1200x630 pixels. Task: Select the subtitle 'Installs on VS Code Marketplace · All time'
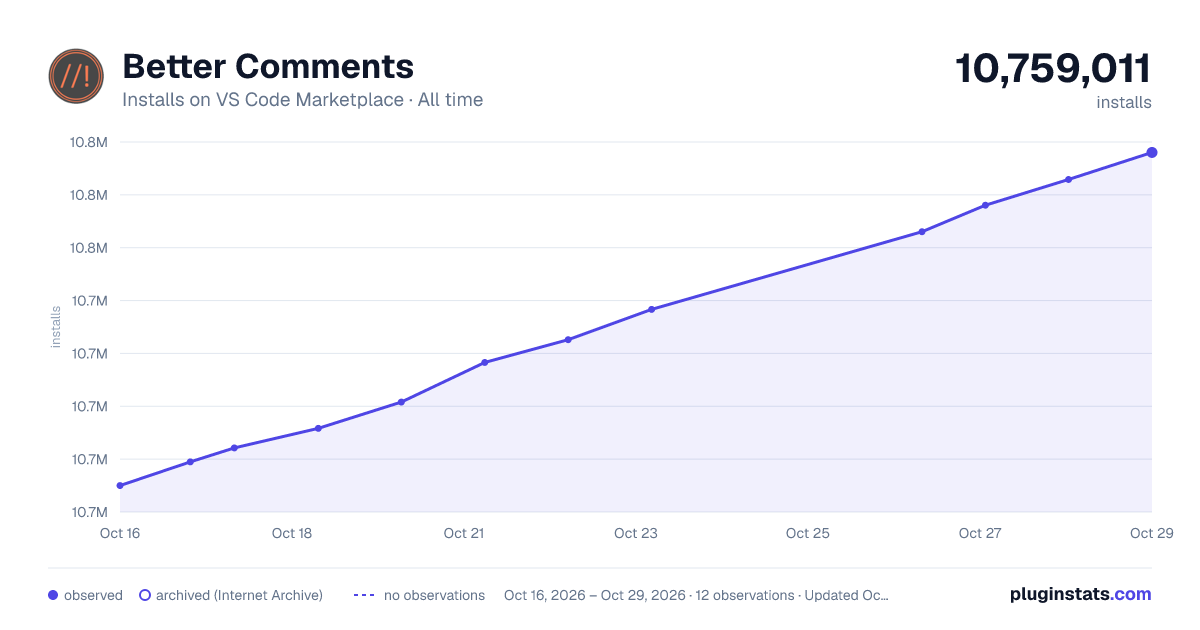(x=302, y=100)
